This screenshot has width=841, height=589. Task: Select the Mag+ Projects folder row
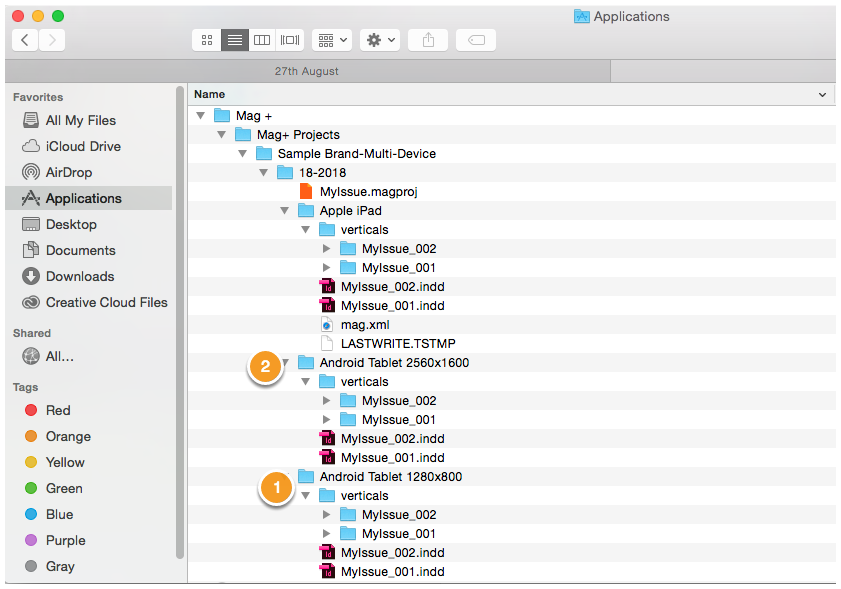512,135
